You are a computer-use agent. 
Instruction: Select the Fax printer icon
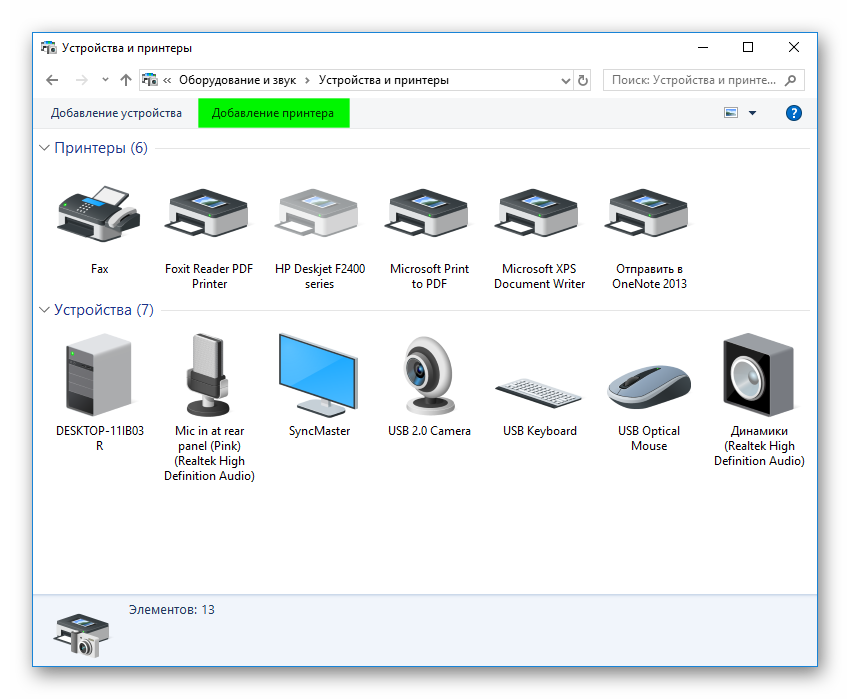click(x=99, y=213)
